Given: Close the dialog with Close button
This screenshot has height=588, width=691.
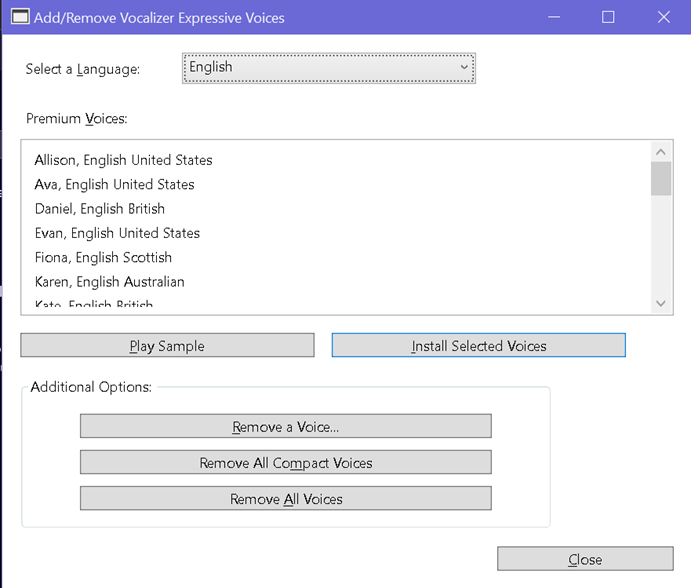Looking at the screenshot, I should pyautogui.click(x=585, y=559).
